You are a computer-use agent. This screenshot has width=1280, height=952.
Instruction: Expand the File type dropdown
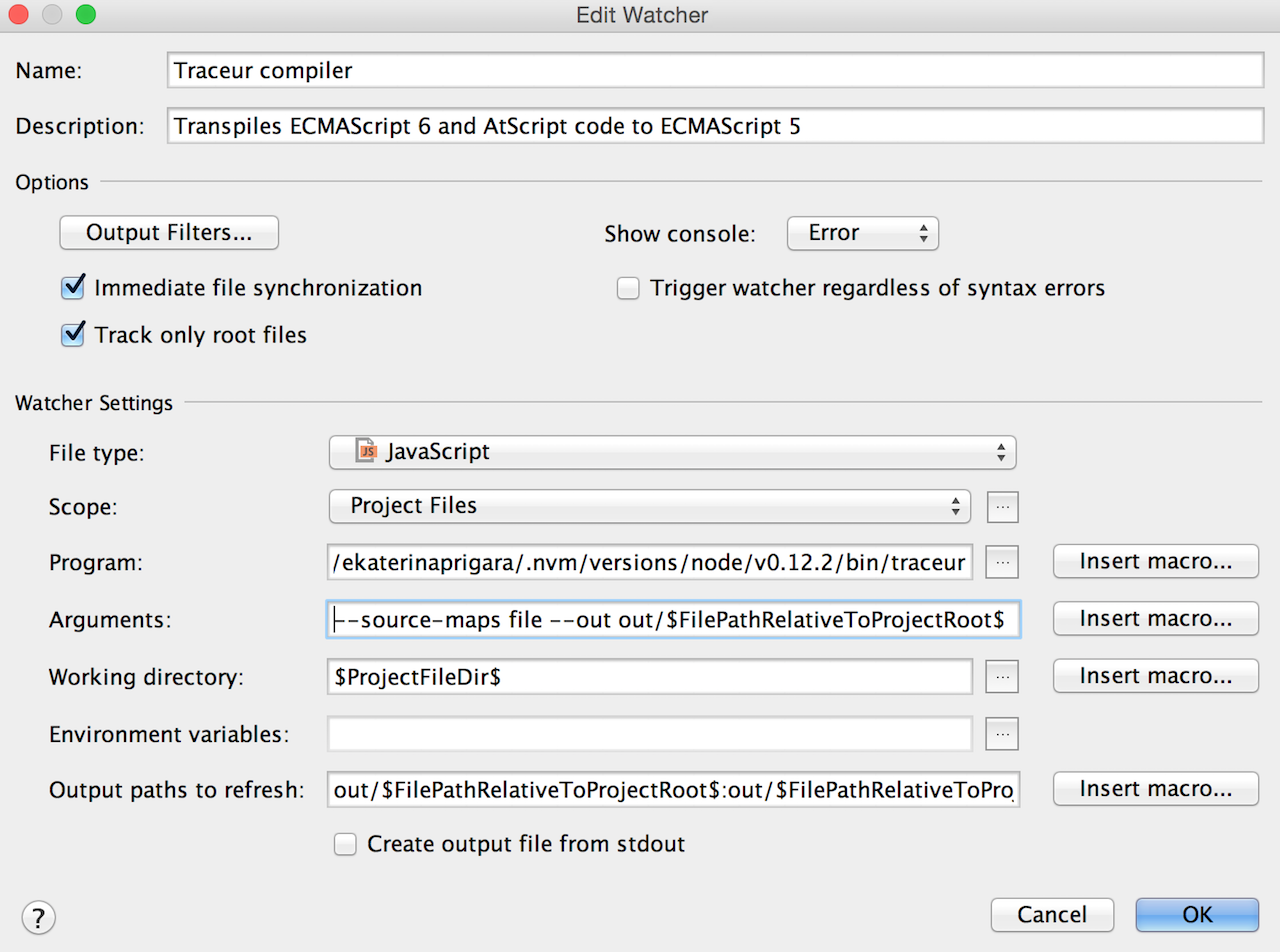click(x=672, y=452)
